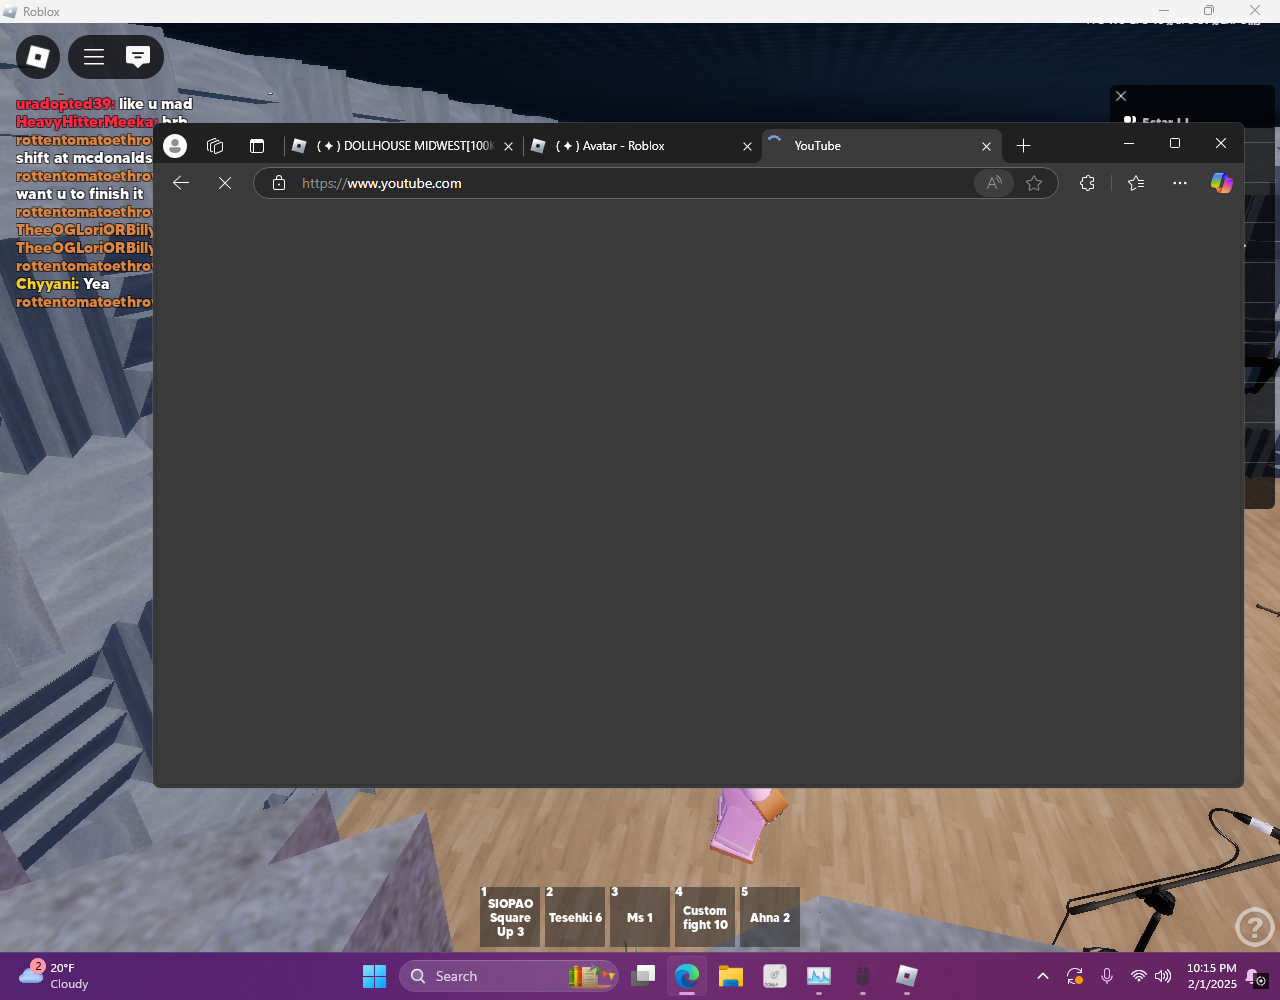Click the microphone tray icon
Viewport: 1280px width, 1000px height.
(x=1107, y=976)
